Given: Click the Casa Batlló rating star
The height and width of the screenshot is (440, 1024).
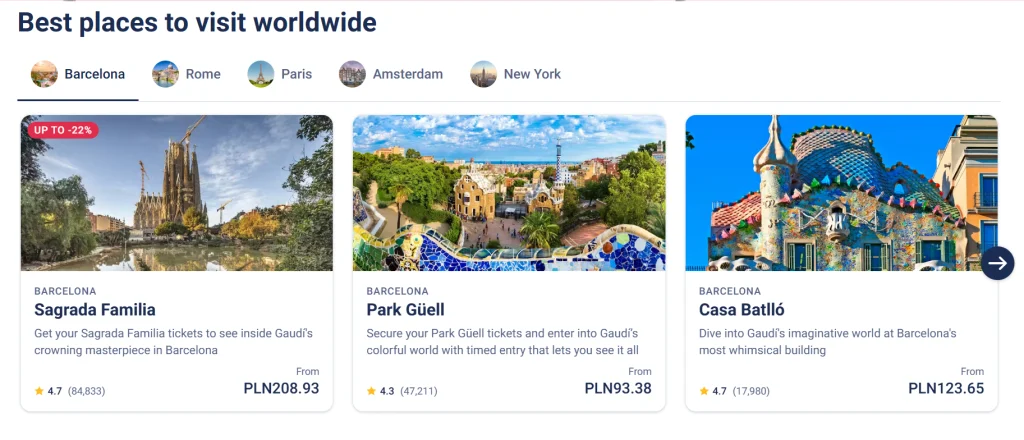Looking at the screenshot, I should (x=704, y=391).
